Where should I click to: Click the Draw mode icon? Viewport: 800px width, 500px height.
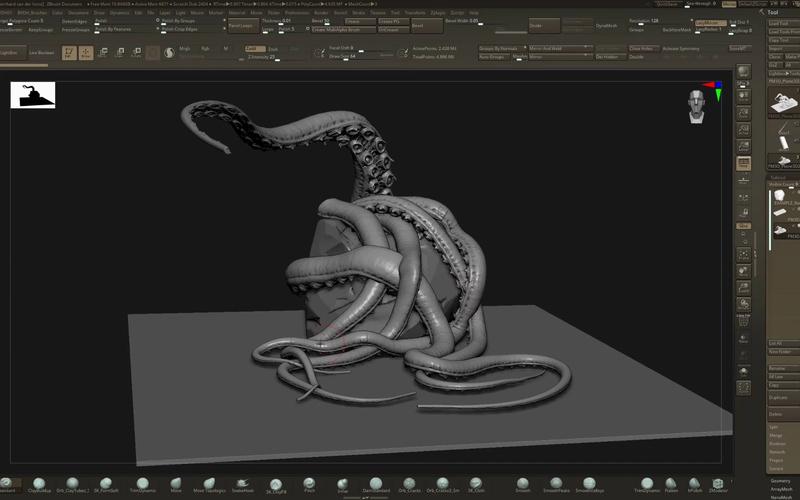[x=87, y=53]
